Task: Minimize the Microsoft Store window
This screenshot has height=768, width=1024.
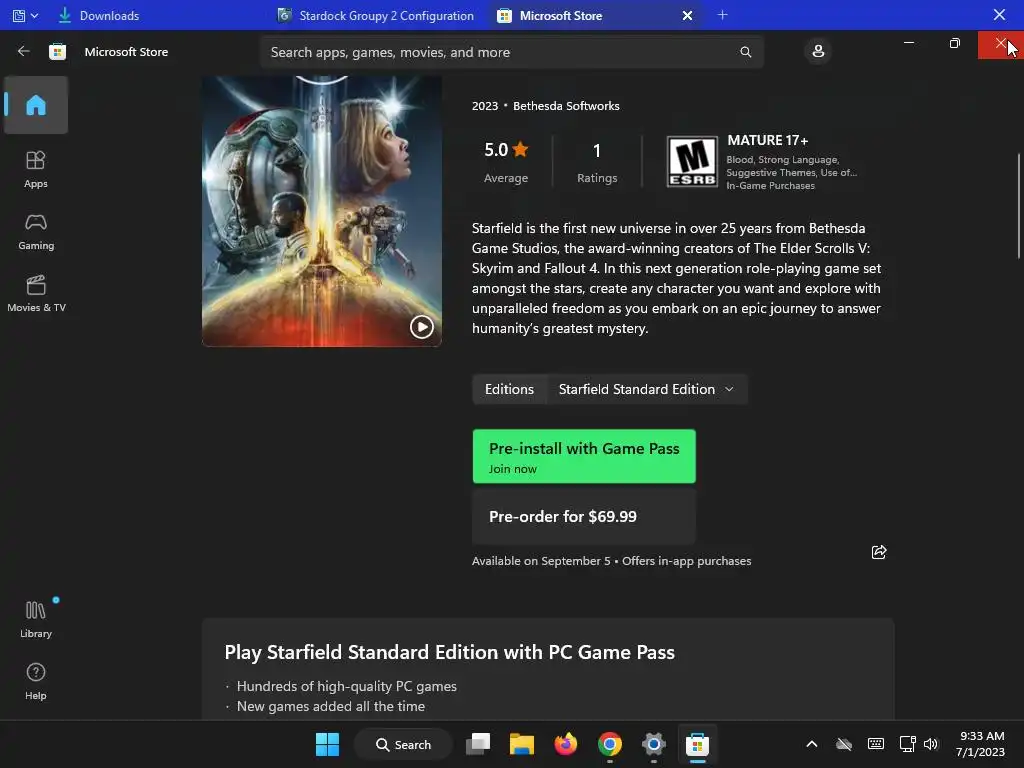Action: [x=908, y=43]
